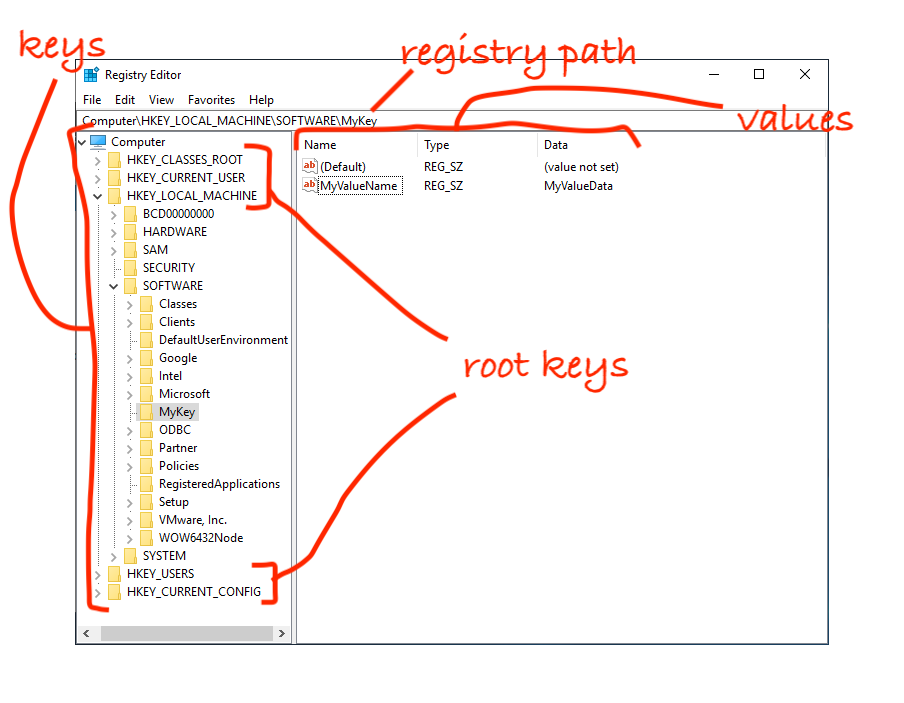904x703 pixels.
Task: Click the horizontal scrollbar right arrow
Action: coord(283,634)
